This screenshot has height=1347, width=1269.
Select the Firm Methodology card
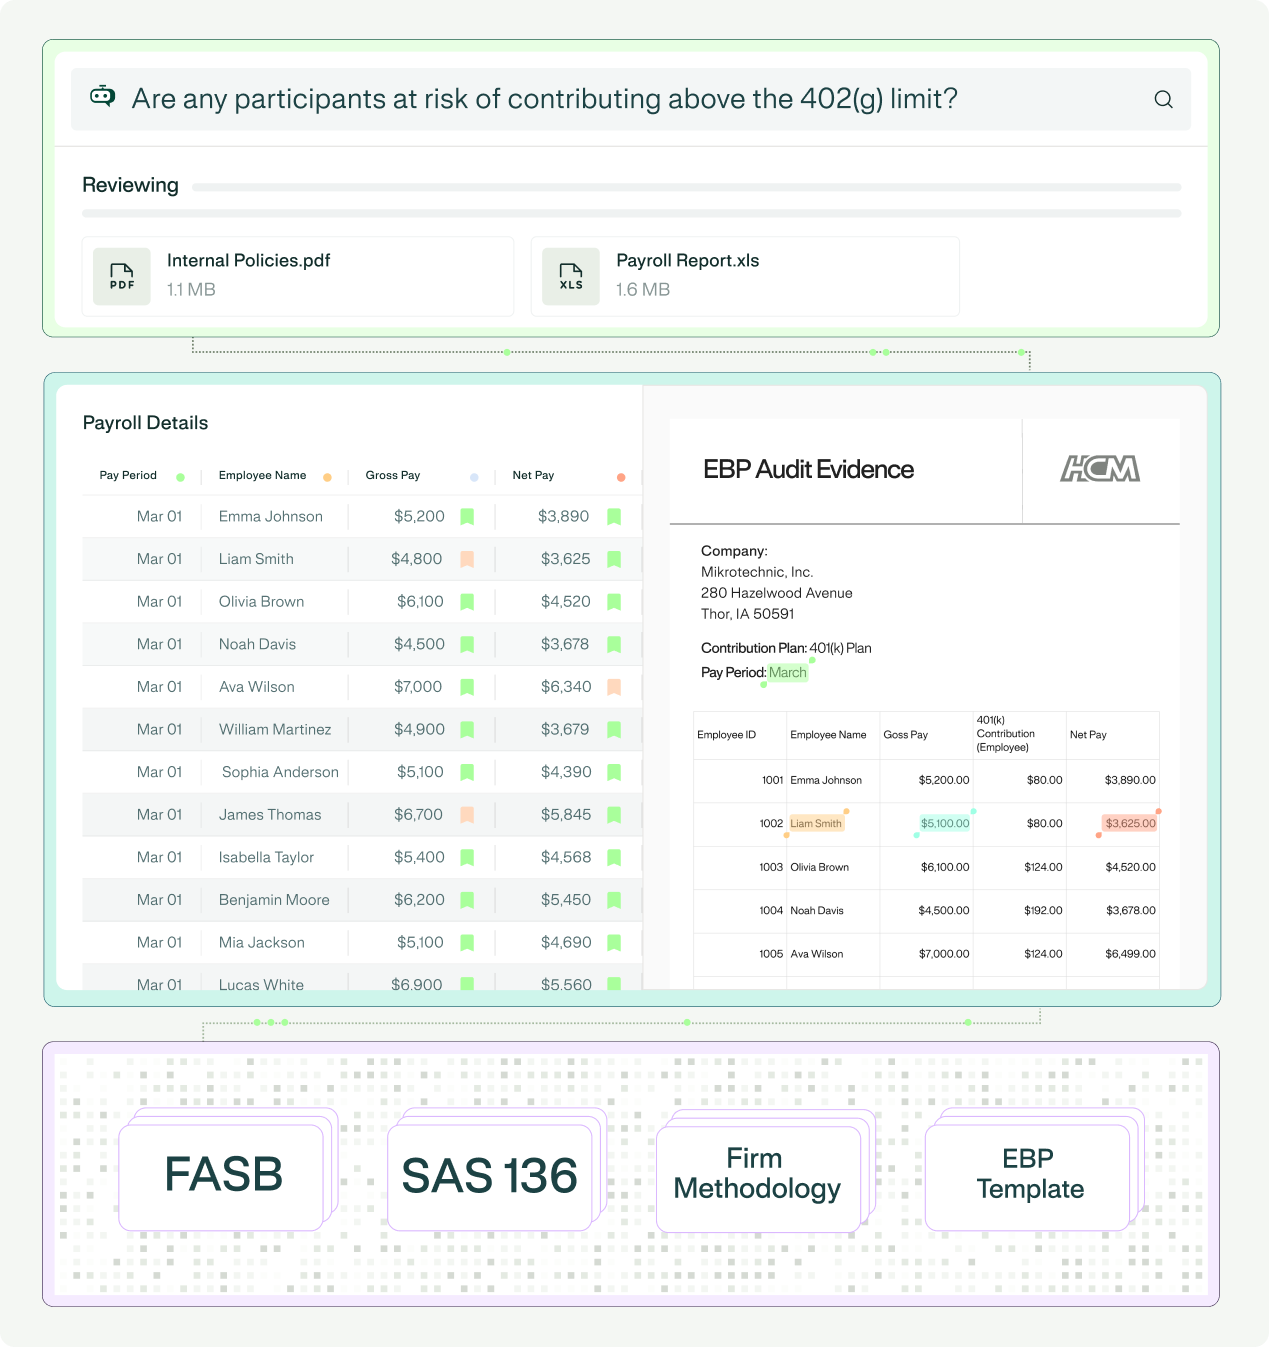tap(758, 1176)
